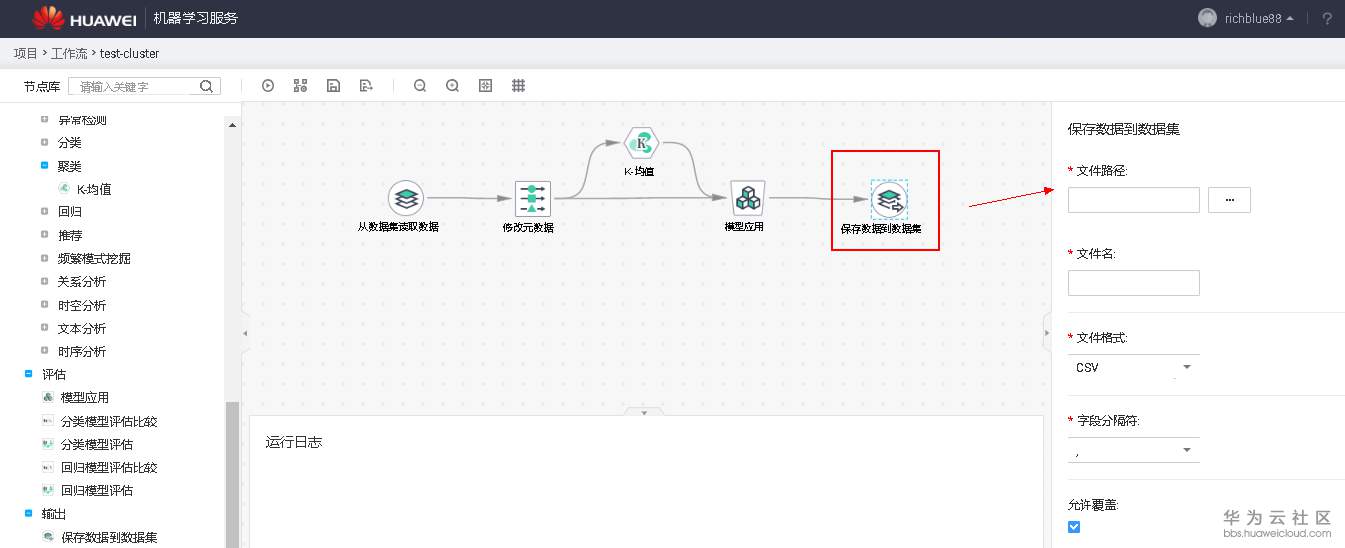Image resolution: width=1345 pixels, height=548 pixels.
Task: Open the 字段分隔符 dropdown
Action: point(1134,450)
